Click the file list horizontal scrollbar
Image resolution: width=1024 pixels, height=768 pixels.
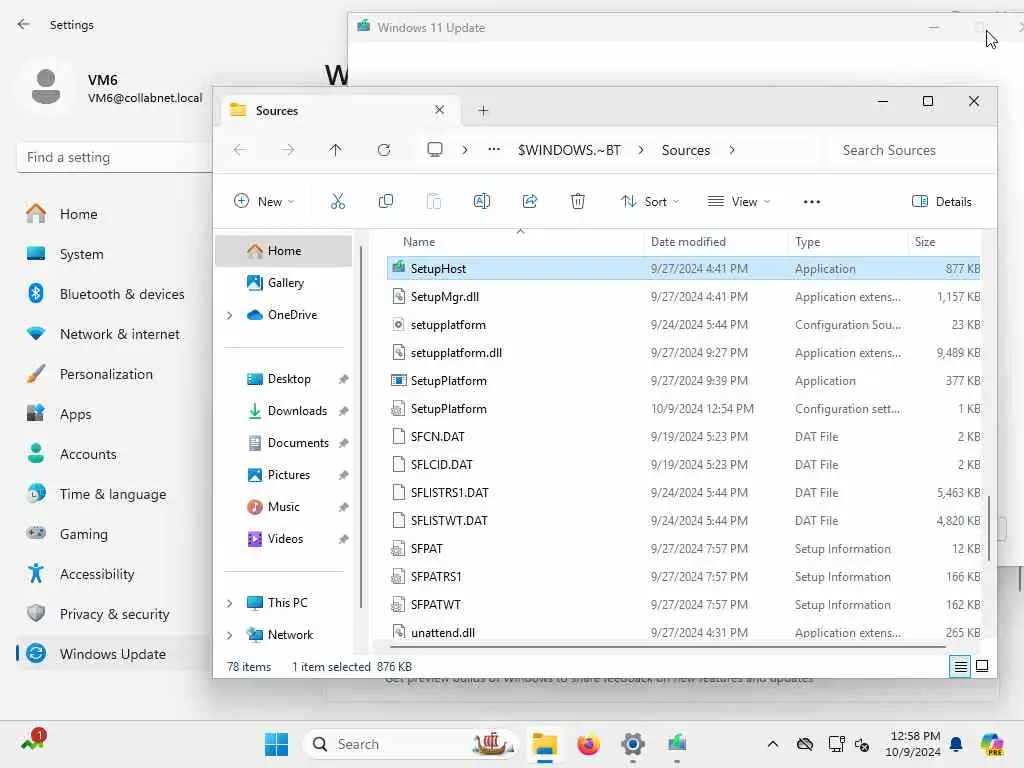[x=667, y=647]
